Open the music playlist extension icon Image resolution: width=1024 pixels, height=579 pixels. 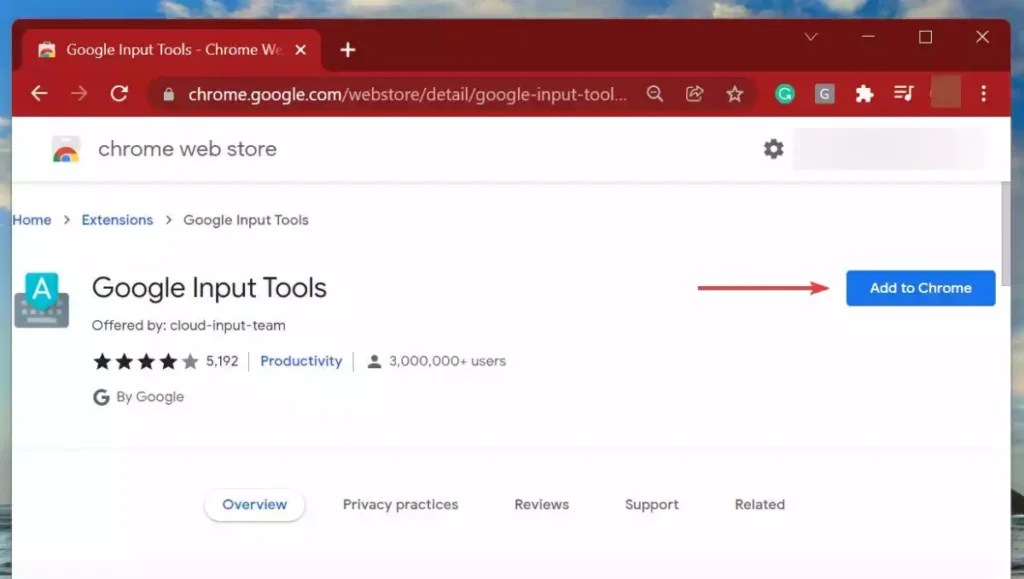point(903,93)
